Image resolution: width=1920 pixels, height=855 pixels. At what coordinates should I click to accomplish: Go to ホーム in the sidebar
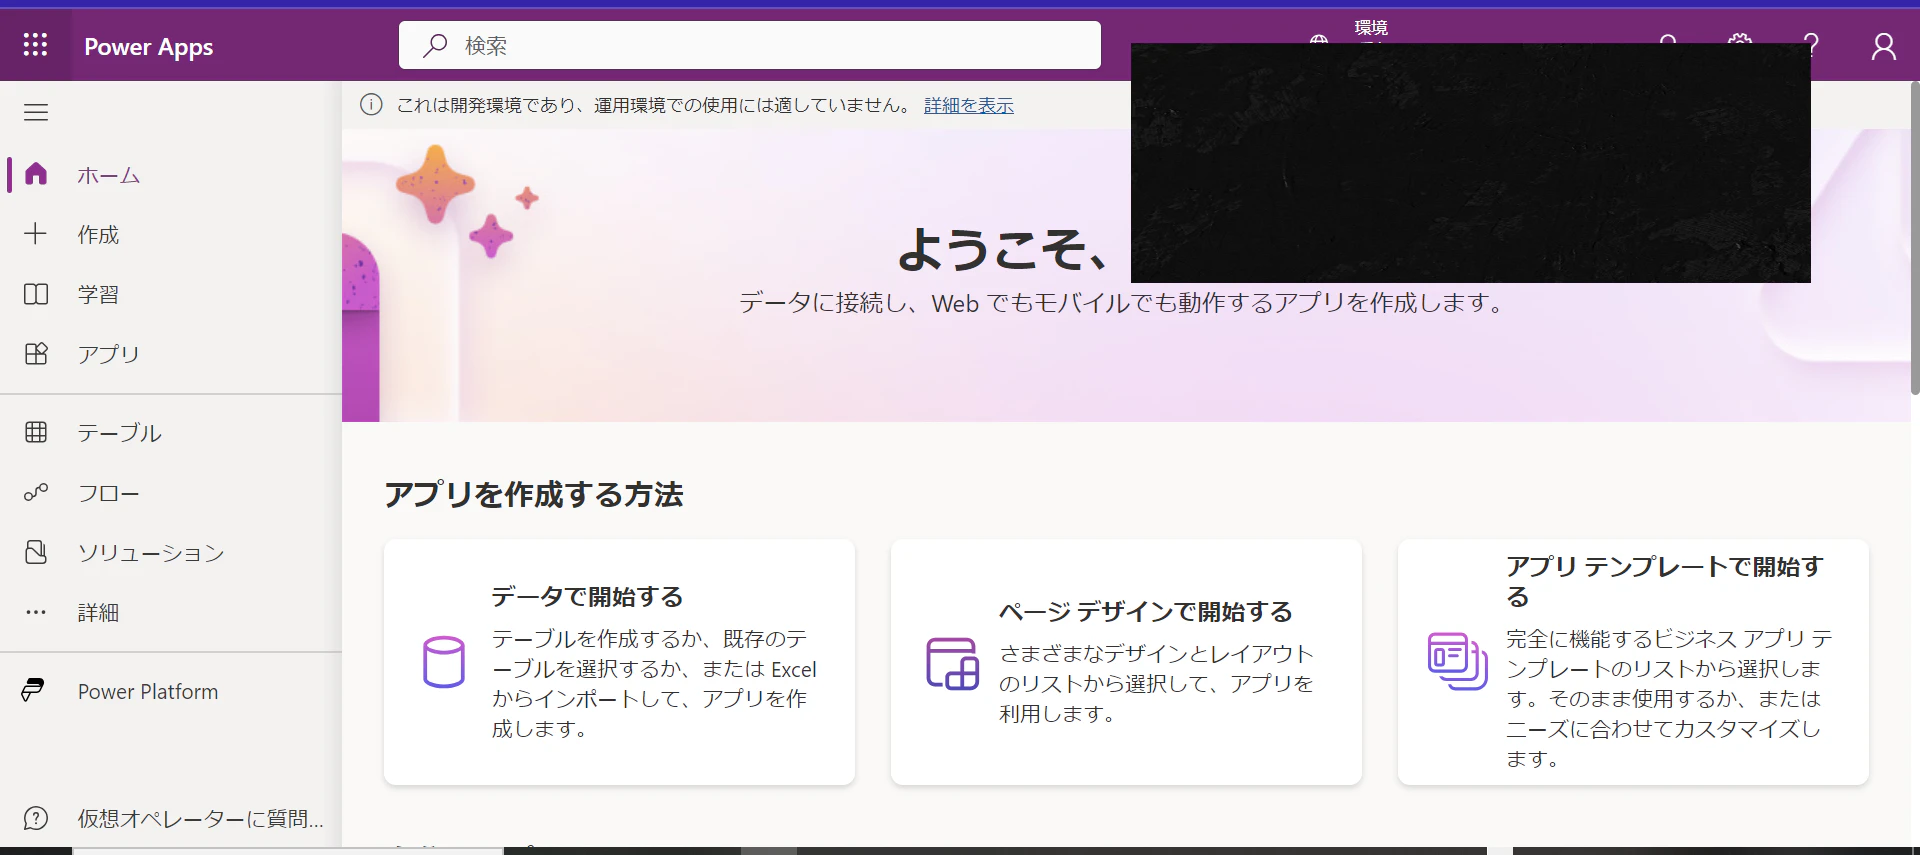[171, 175]
